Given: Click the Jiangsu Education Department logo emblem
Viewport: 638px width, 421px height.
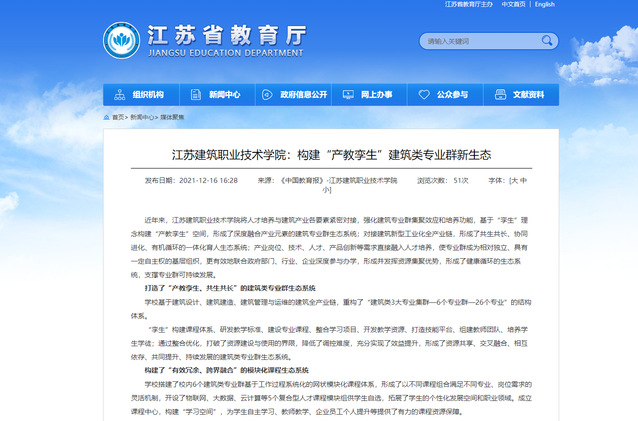Looking at the screenshot, I should (124, 41).
